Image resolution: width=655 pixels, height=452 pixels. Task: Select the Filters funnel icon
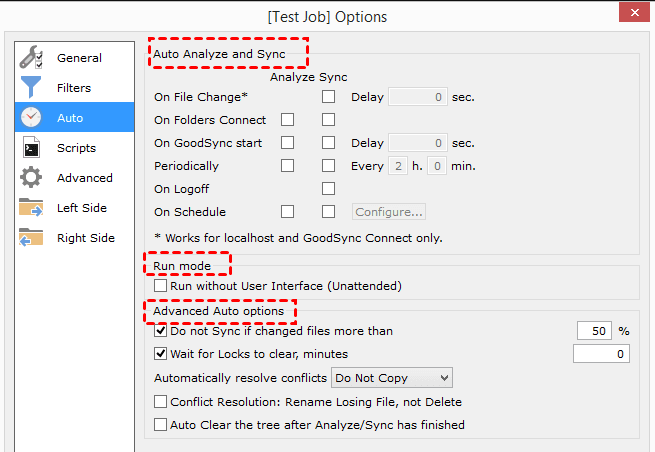(32, 88)
